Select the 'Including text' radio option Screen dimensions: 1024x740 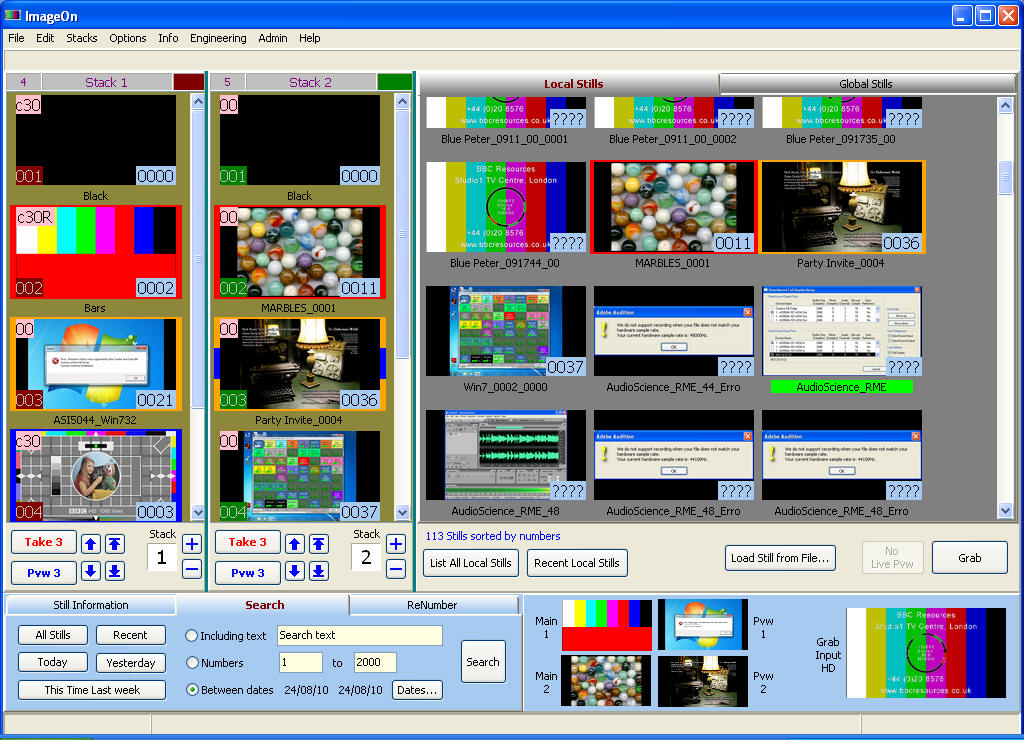point(192,636)
